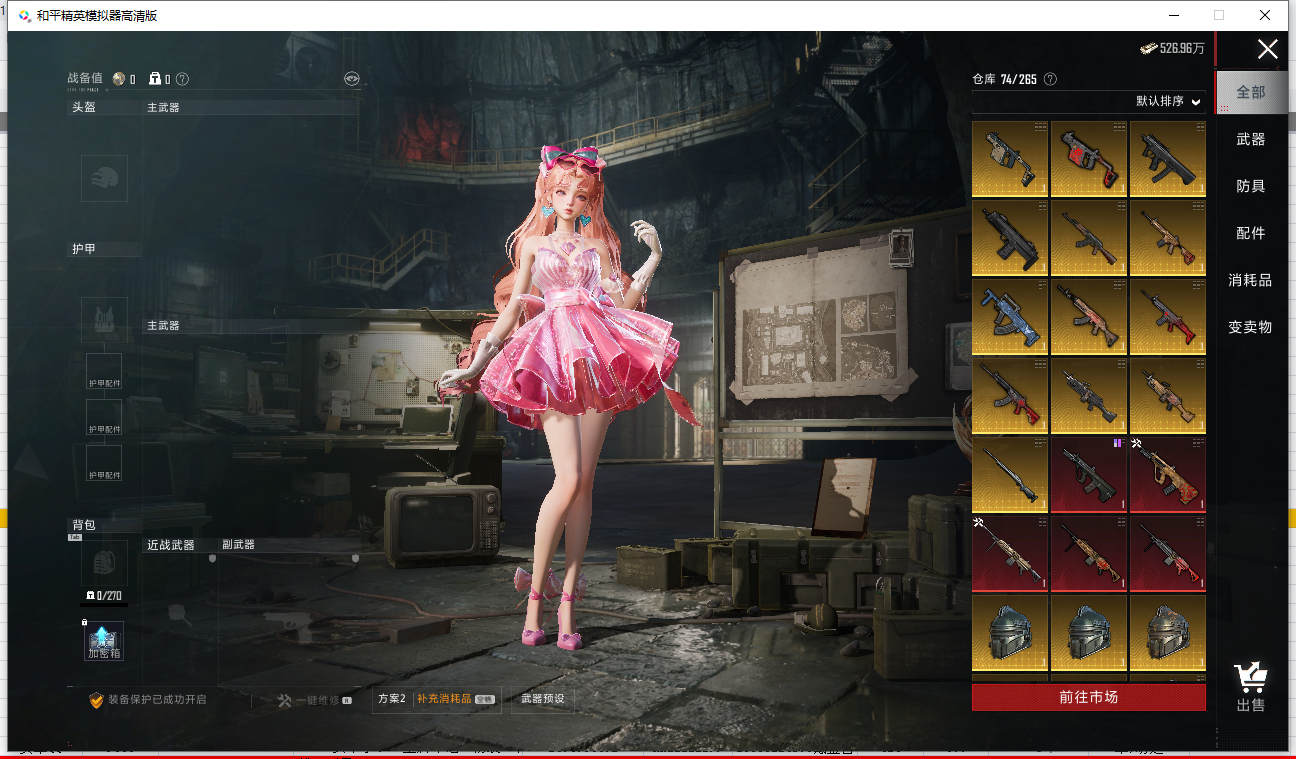Image resolution: width=1296 pixels, height=759 pixels.
Task: Open the backpack slot icon
Action: (x=104, y=563)
